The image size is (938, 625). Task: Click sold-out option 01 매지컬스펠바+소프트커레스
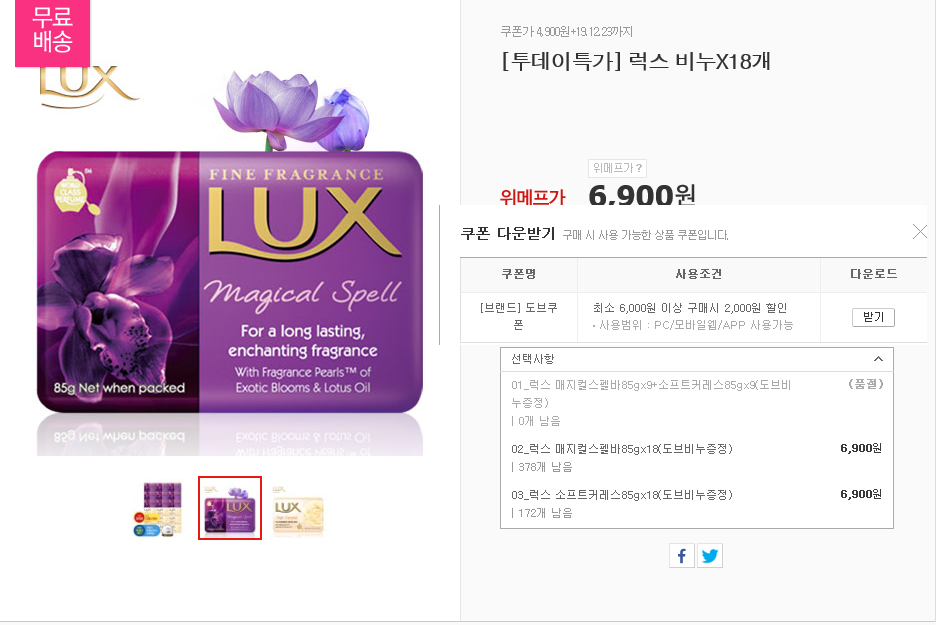[697, 402]
